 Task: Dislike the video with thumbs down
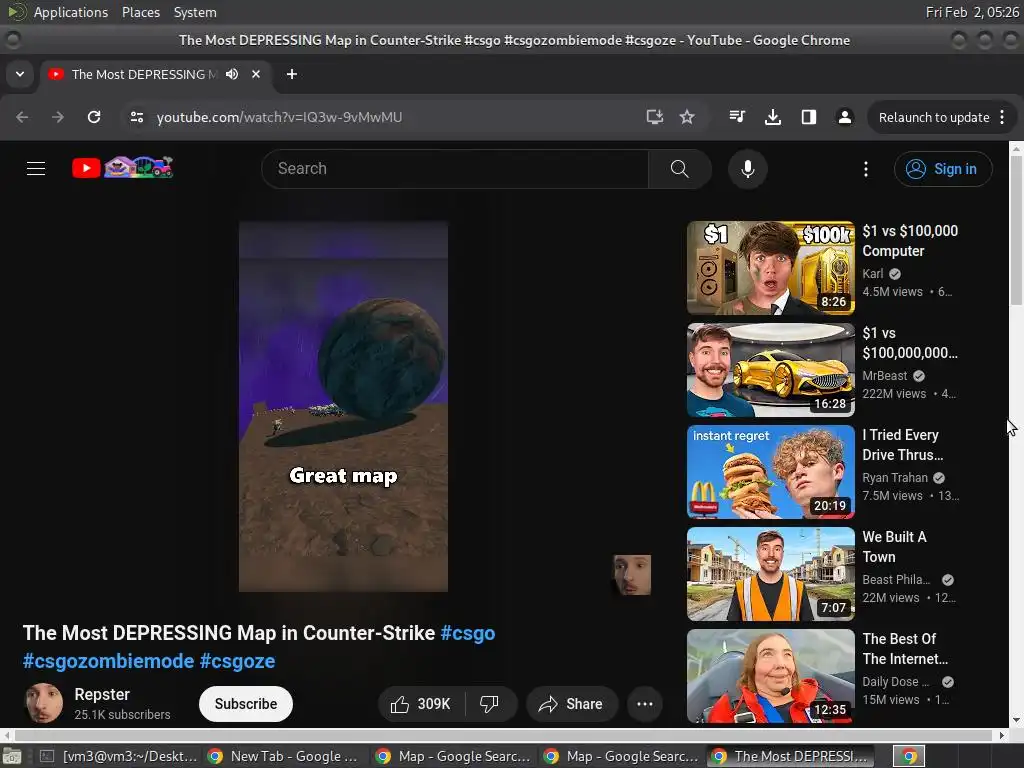pos(489,704)
